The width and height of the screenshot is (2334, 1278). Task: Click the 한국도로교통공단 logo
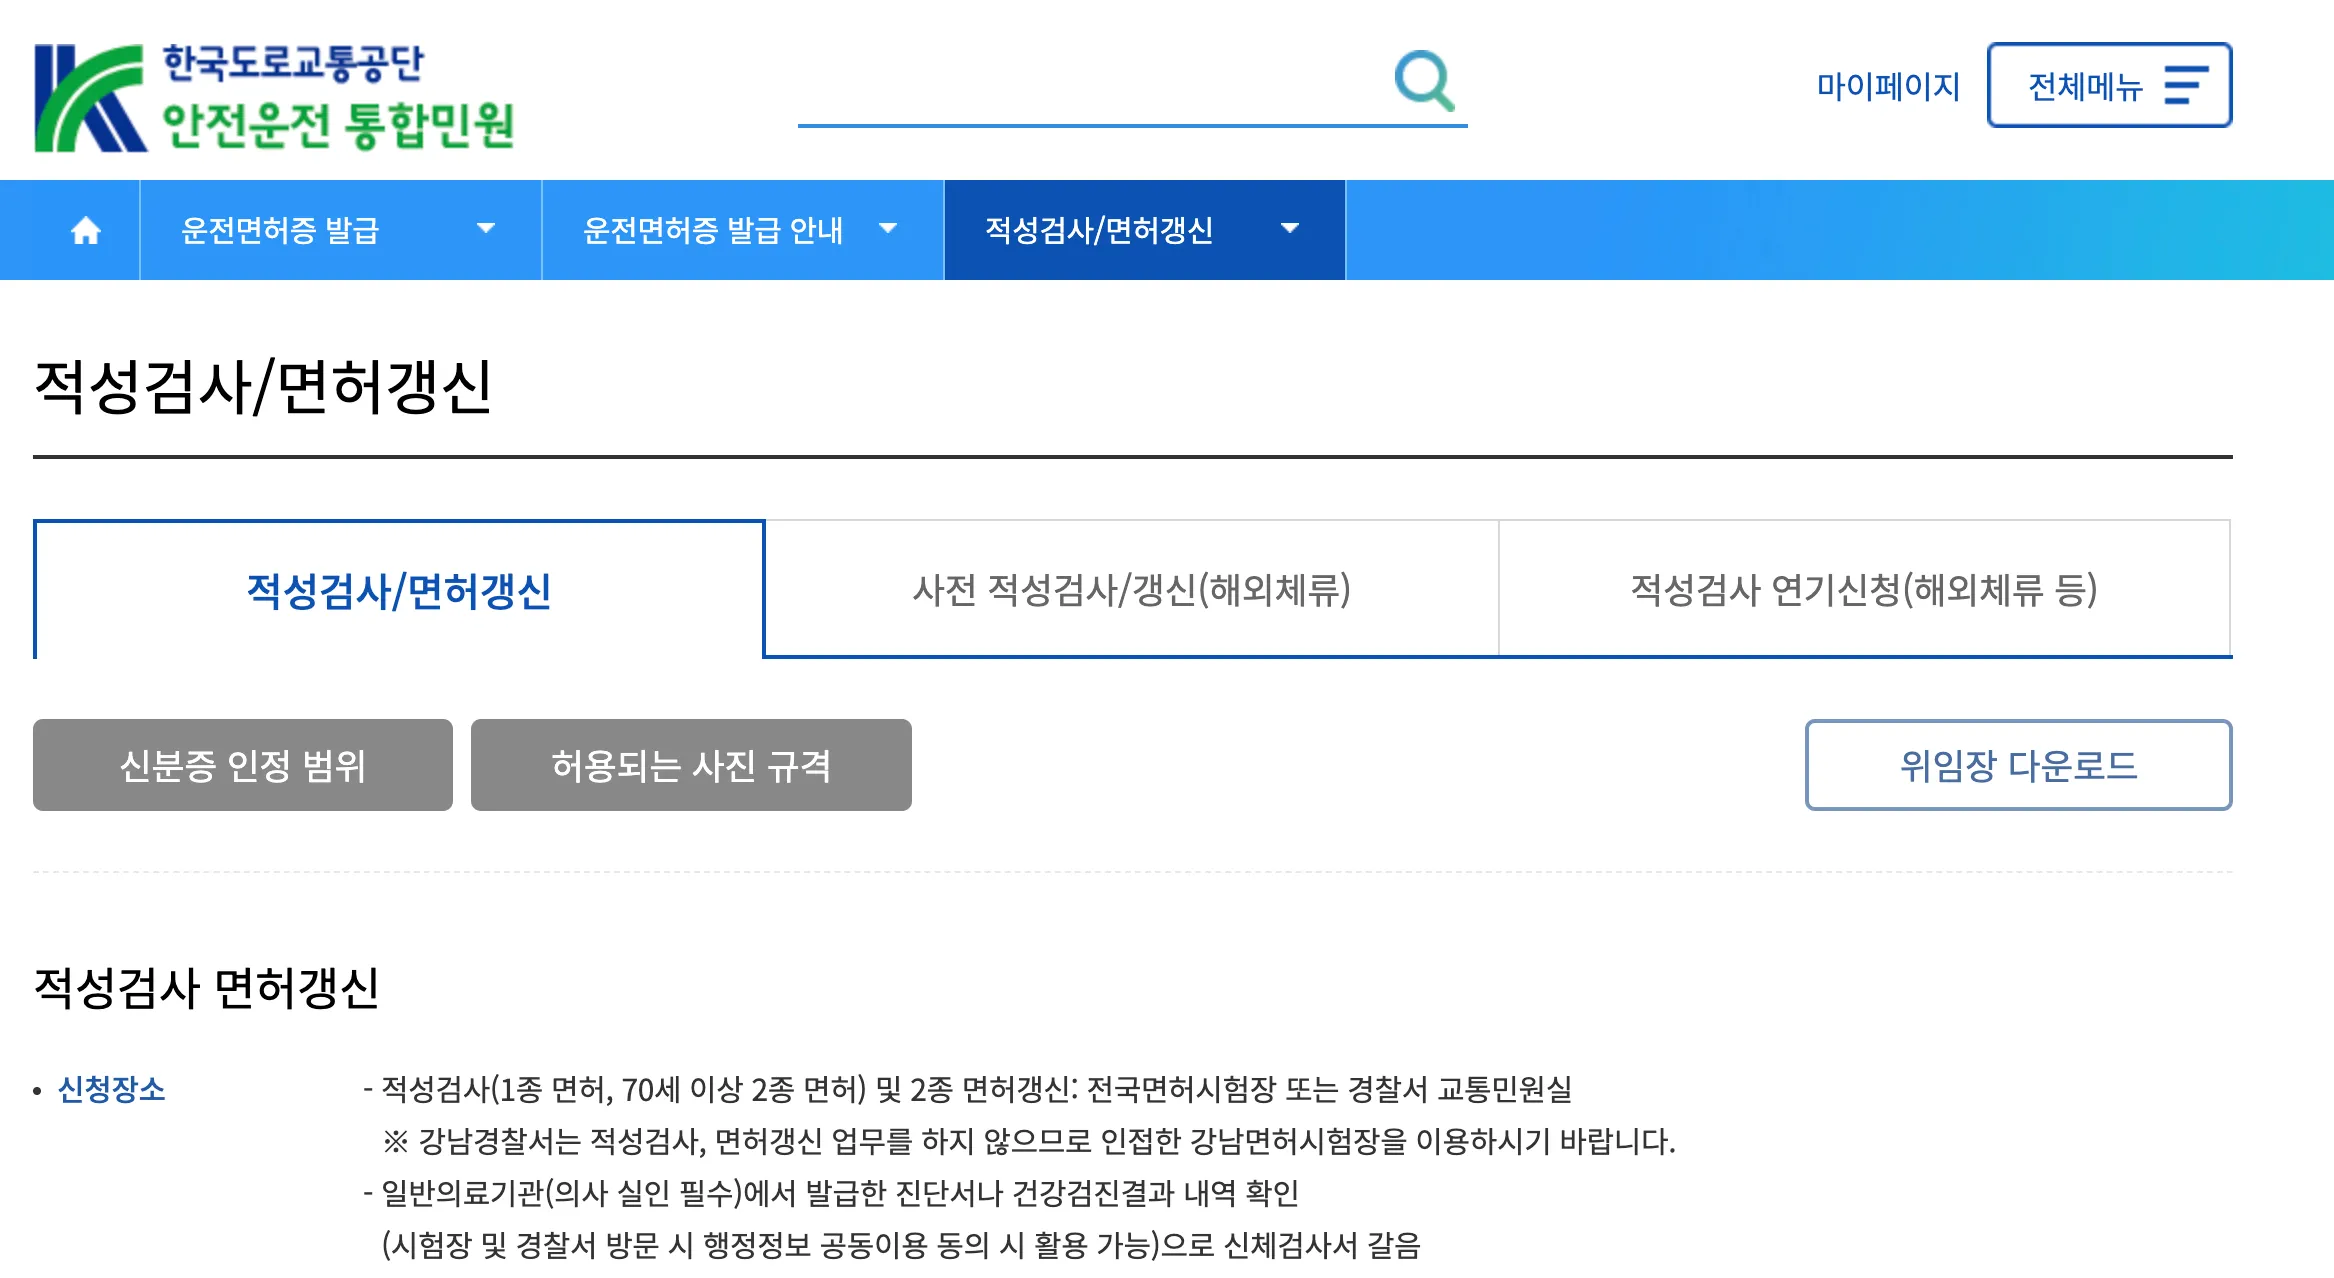90,98
